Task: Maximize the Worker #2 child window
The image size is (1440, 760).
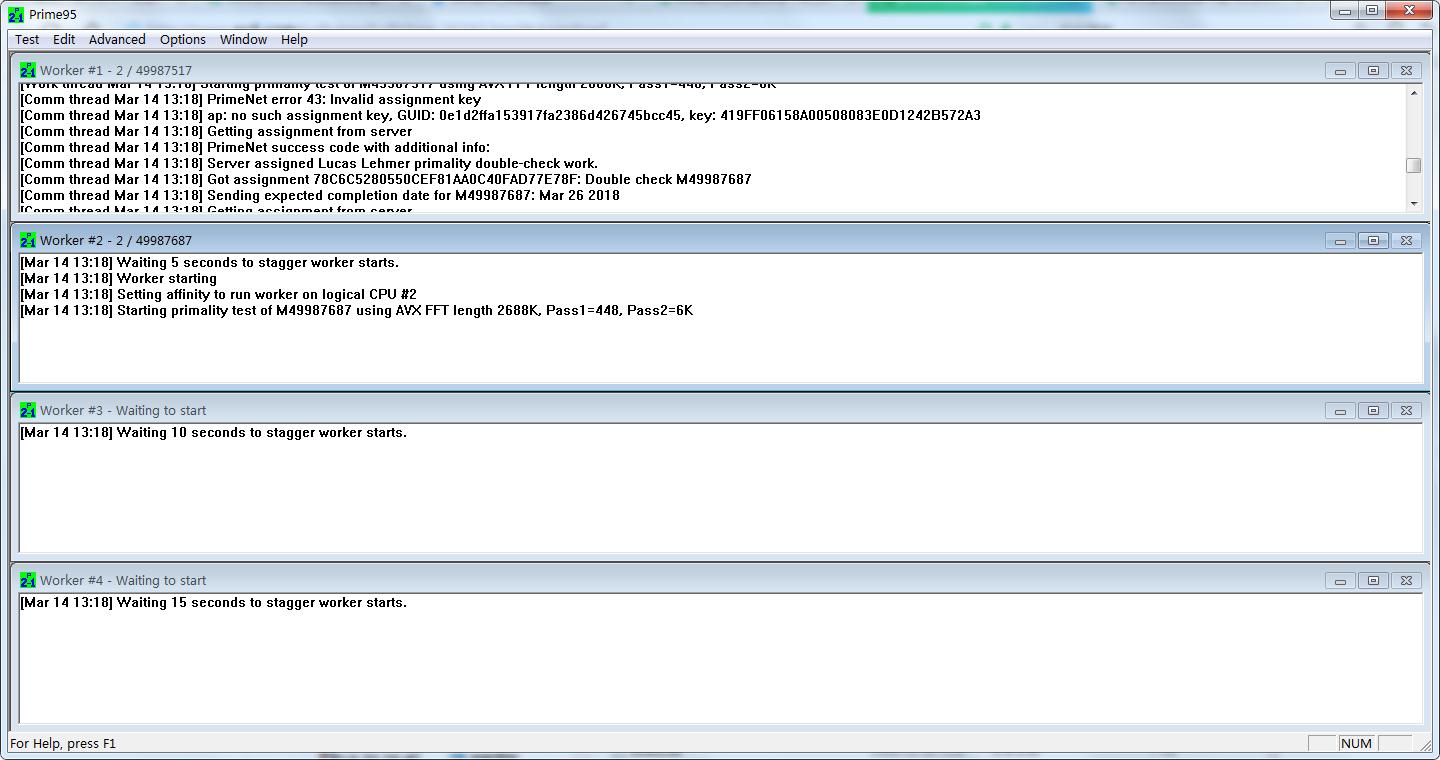Action: pos(1373,240)
